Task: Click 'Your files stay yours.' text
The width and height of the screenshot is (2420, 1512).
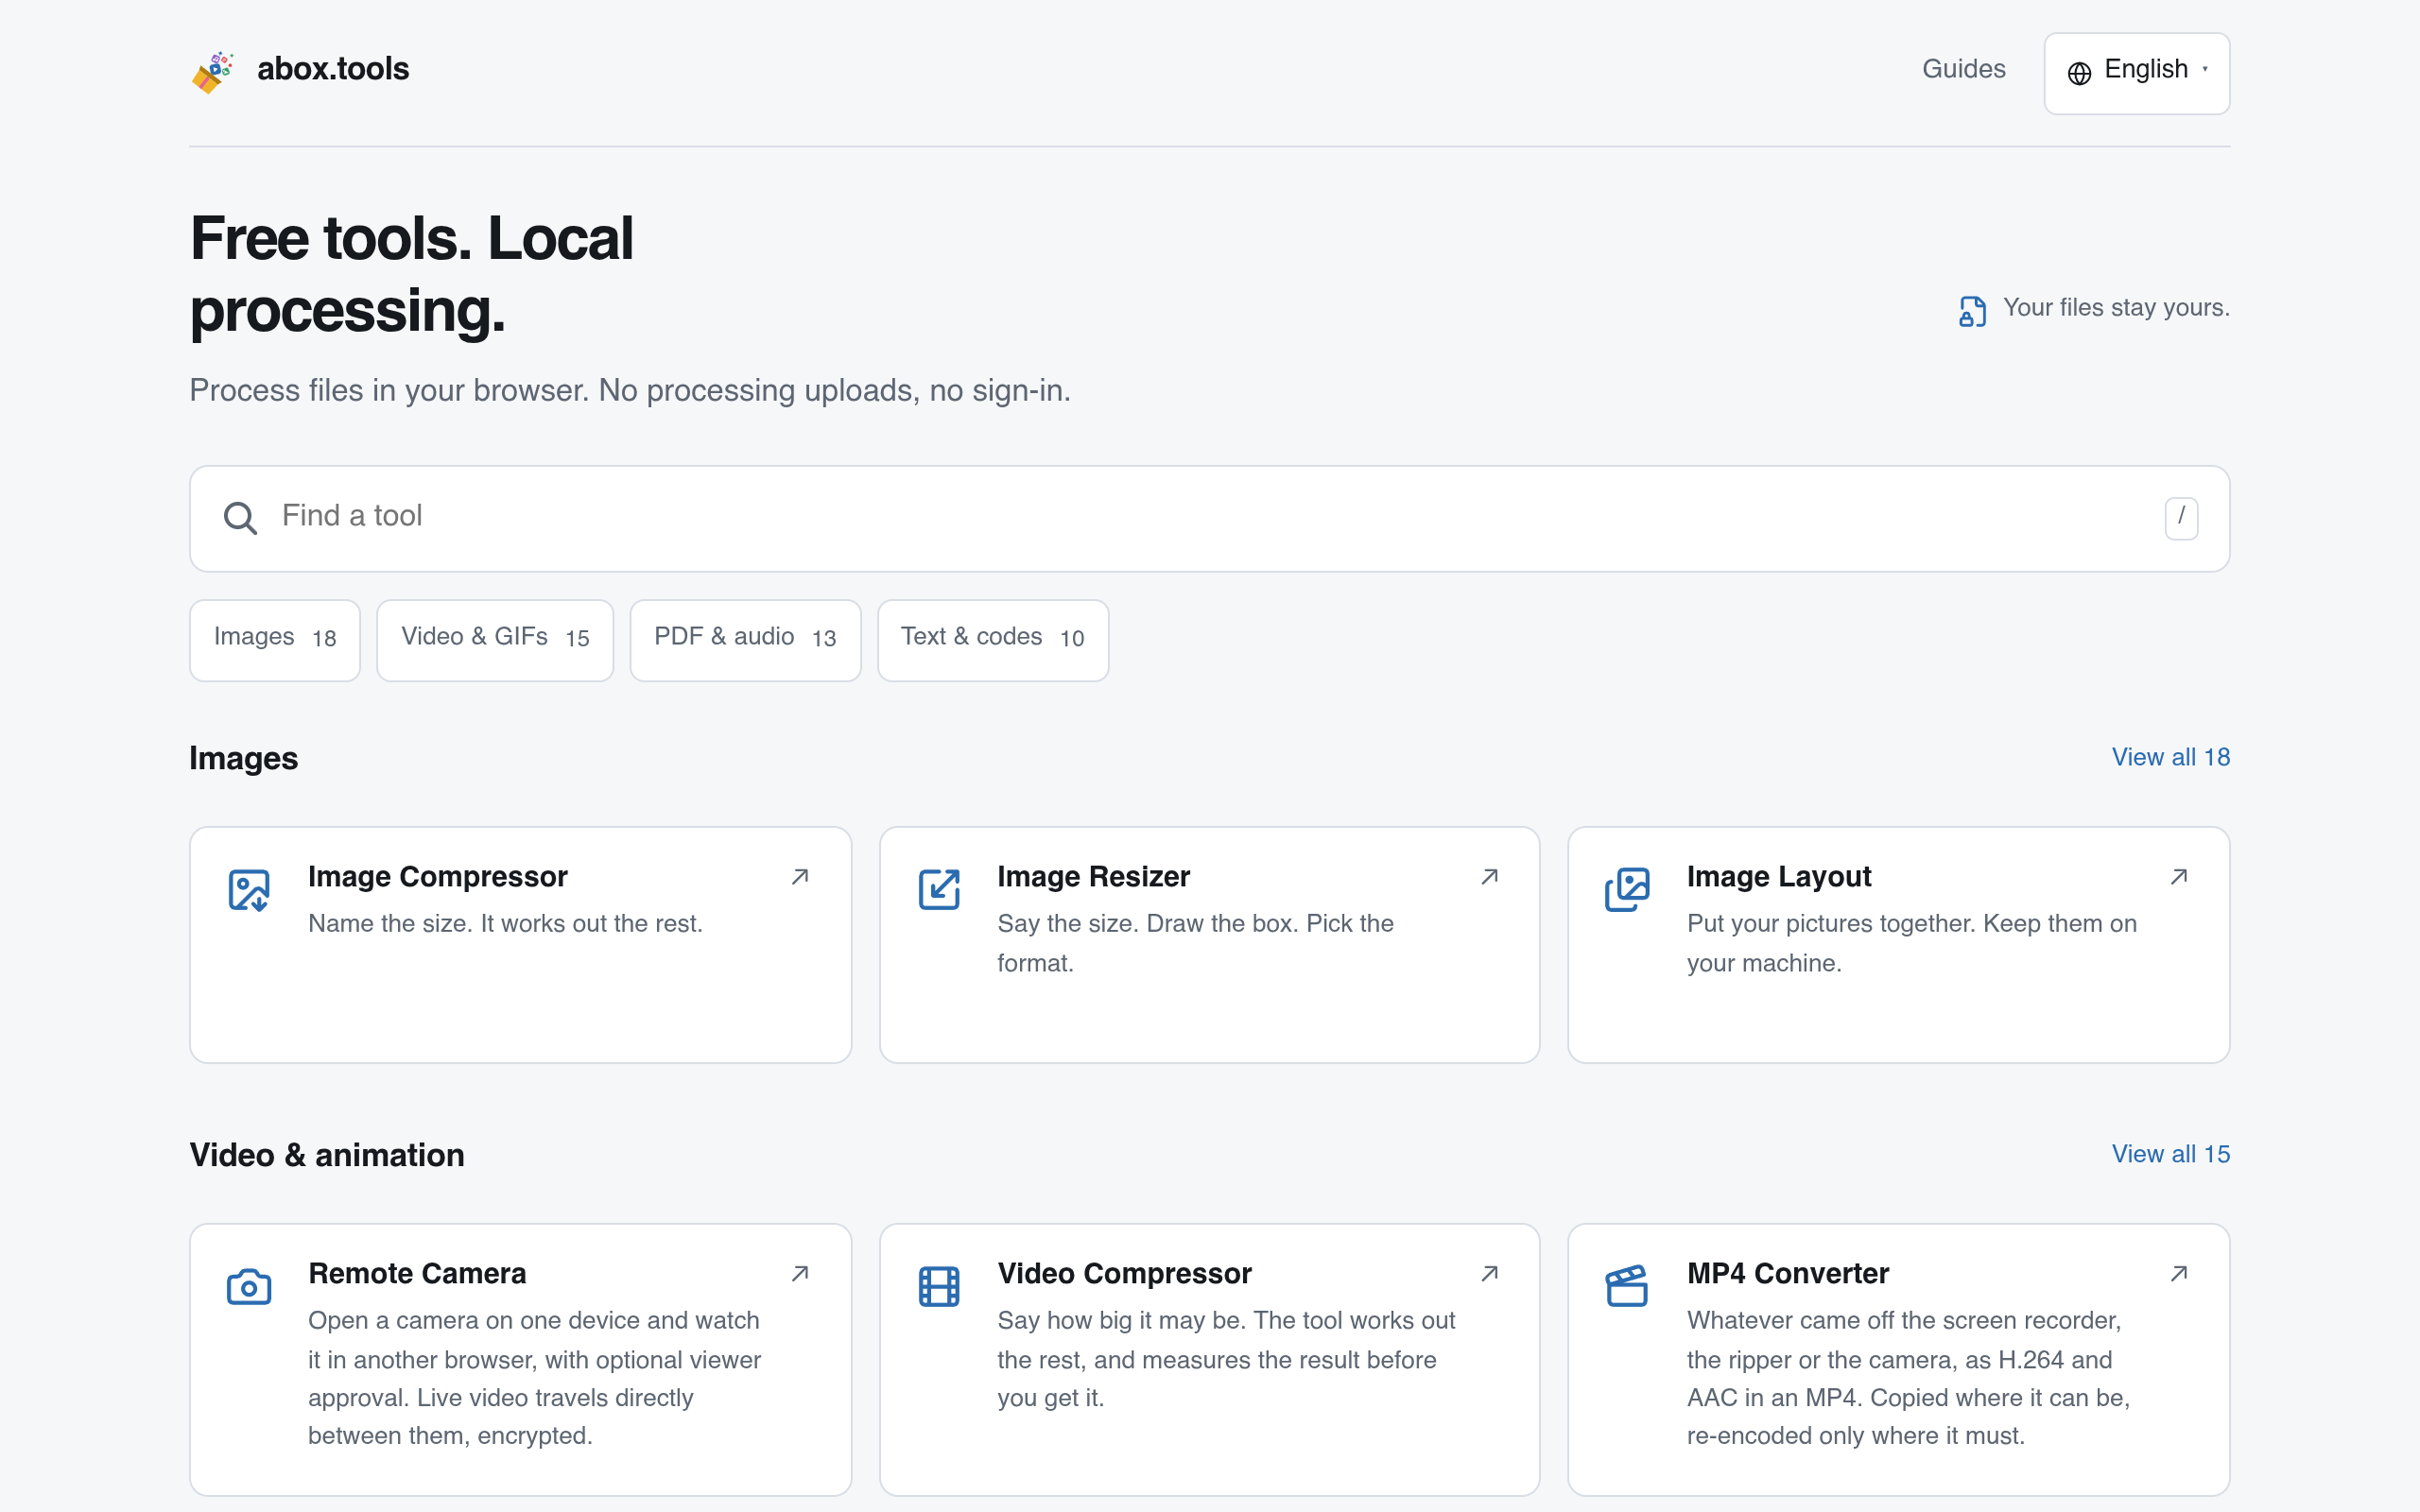Action: tap(2116, 308)
